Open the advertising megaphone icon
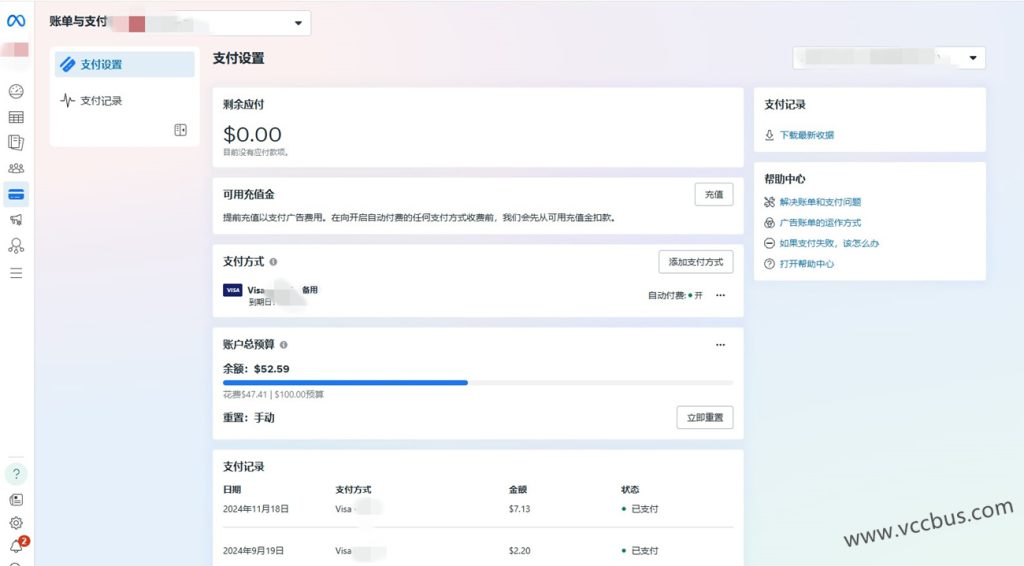 point(16,220)
